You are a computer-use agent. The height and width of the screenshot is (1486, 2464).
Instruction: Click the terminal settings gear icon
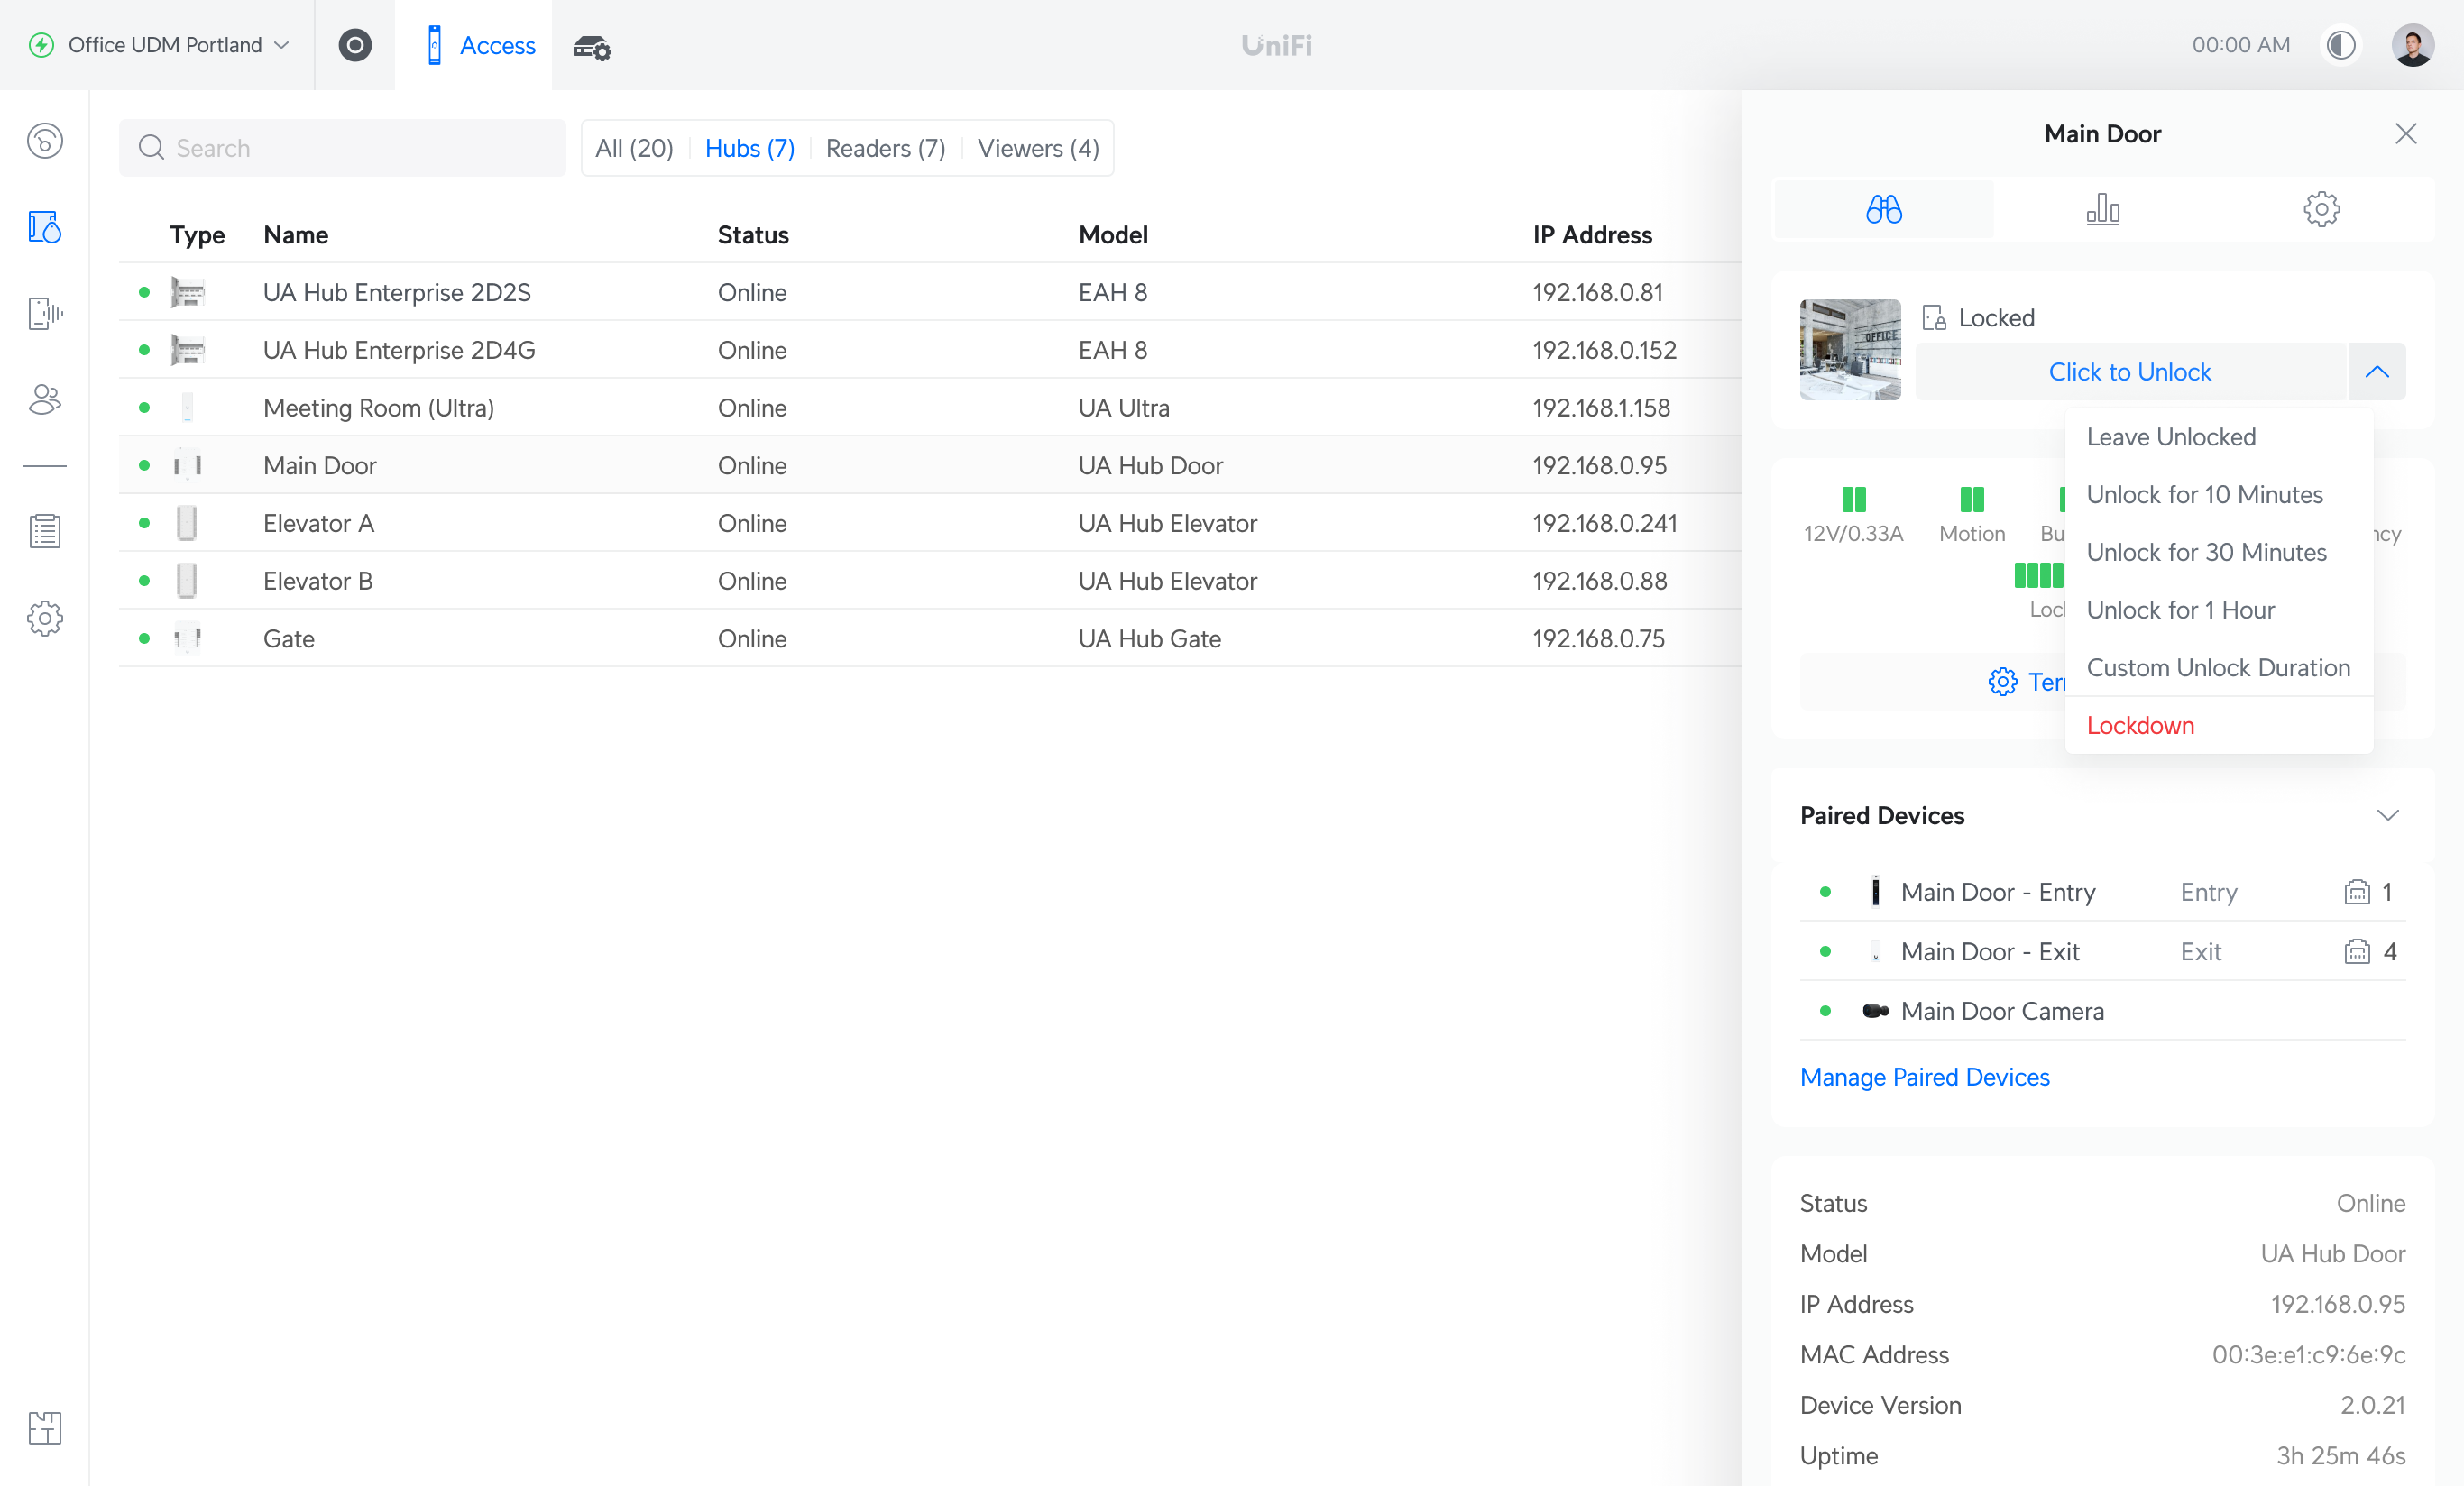click(2002, 682)
